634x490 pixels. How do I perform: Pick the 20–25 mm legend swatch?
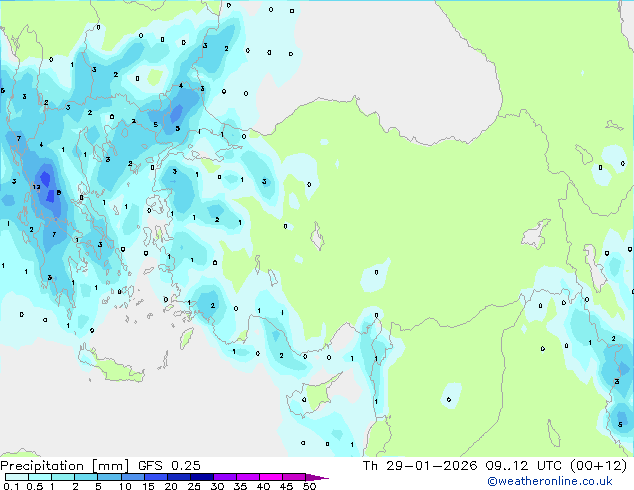coord(179,477)
